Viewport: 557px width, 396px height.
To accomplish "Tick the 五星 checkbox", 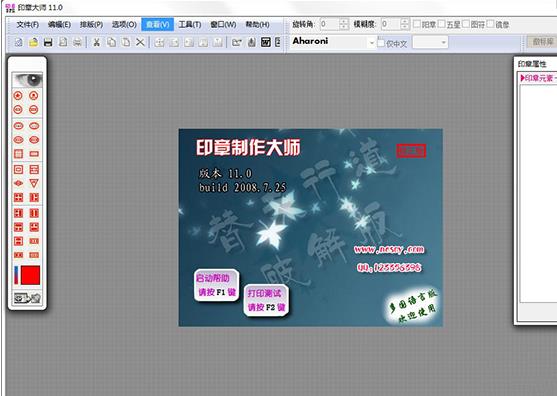I will coord(442,24).
